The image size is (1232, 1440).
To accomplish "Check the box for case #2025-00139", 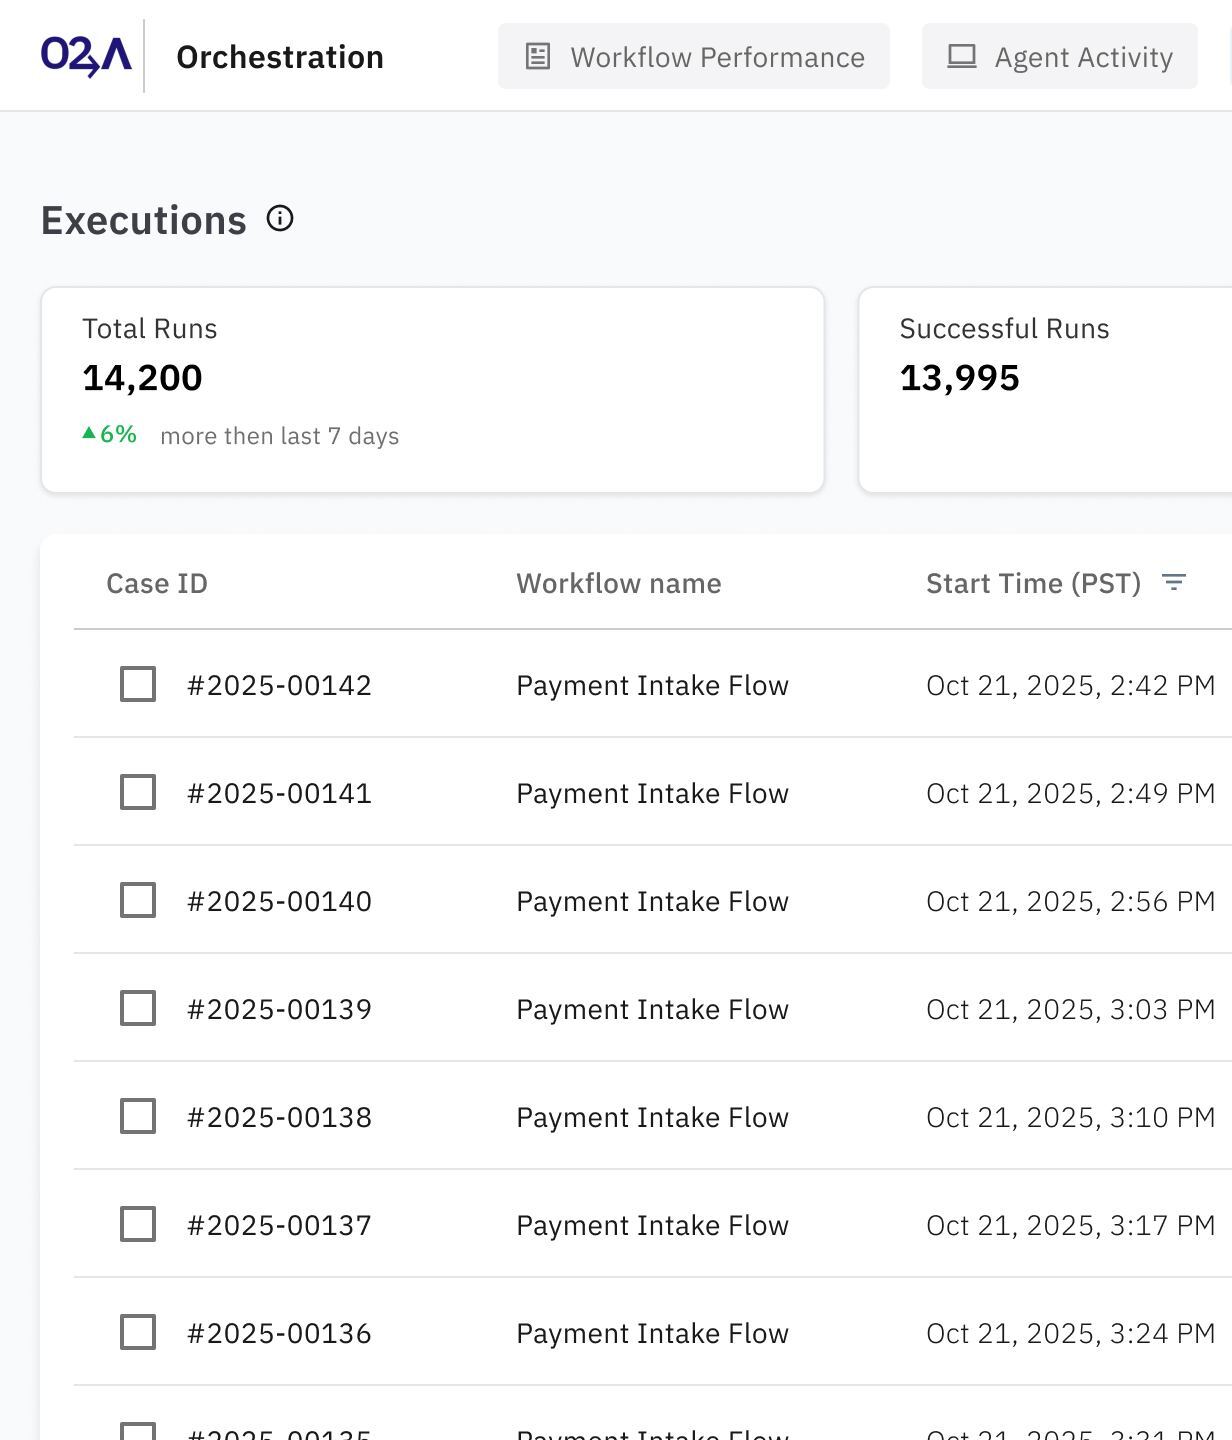I will click(x=138, y=1009).
